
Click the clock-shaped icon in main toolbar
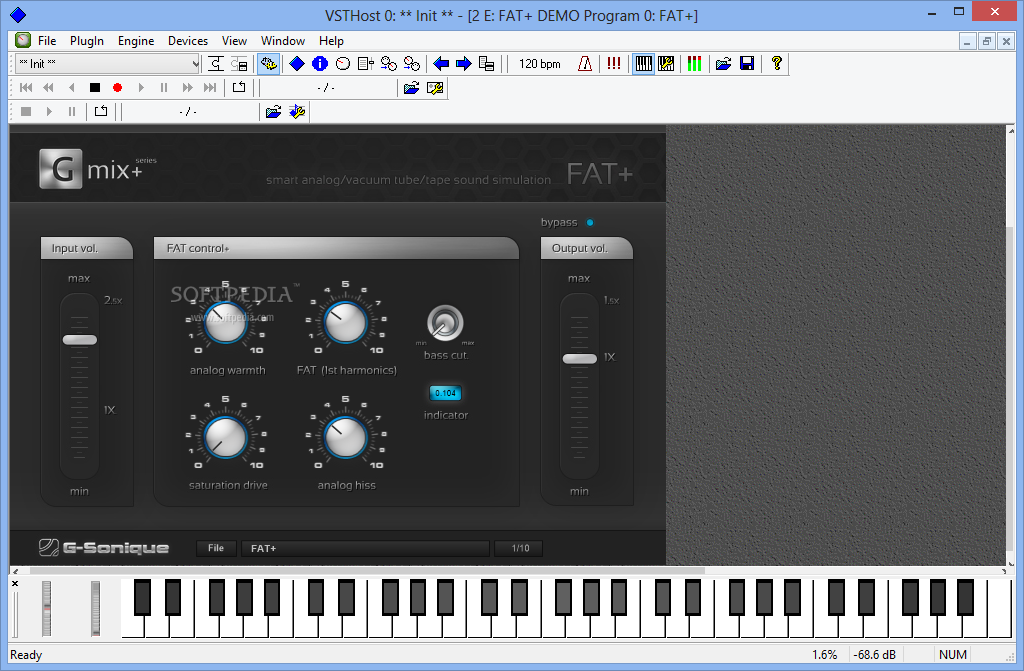(x=343, y=63)
